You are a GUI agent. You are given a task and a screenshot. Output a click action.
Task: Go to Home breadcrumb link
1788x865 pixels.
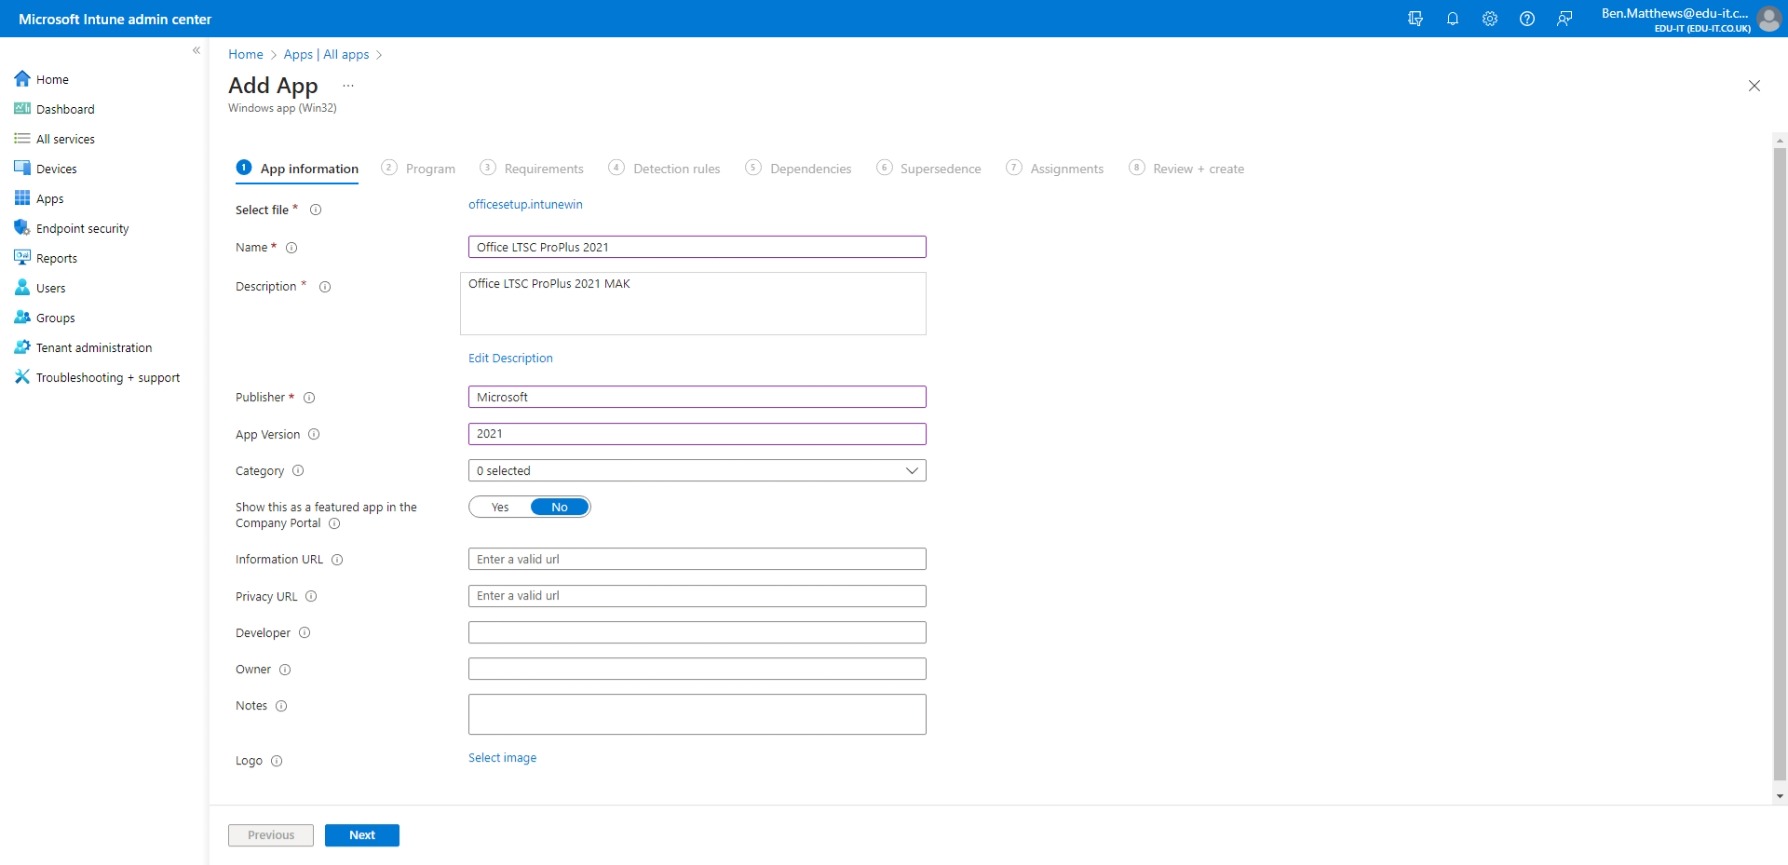[x=246, y=55]
